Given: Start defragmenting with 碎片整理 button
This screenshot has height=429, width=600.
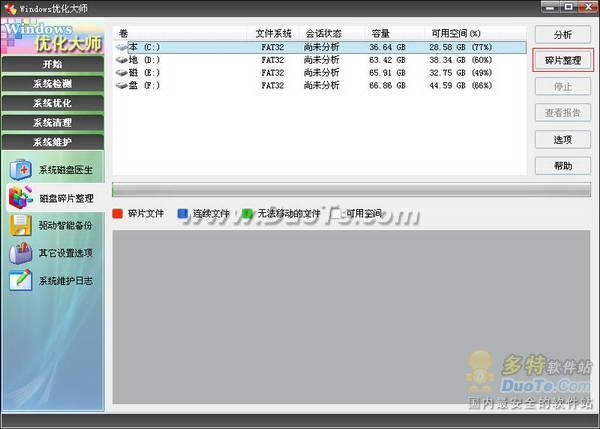Looking at the screenshot, I should click(x=562, y=60).
